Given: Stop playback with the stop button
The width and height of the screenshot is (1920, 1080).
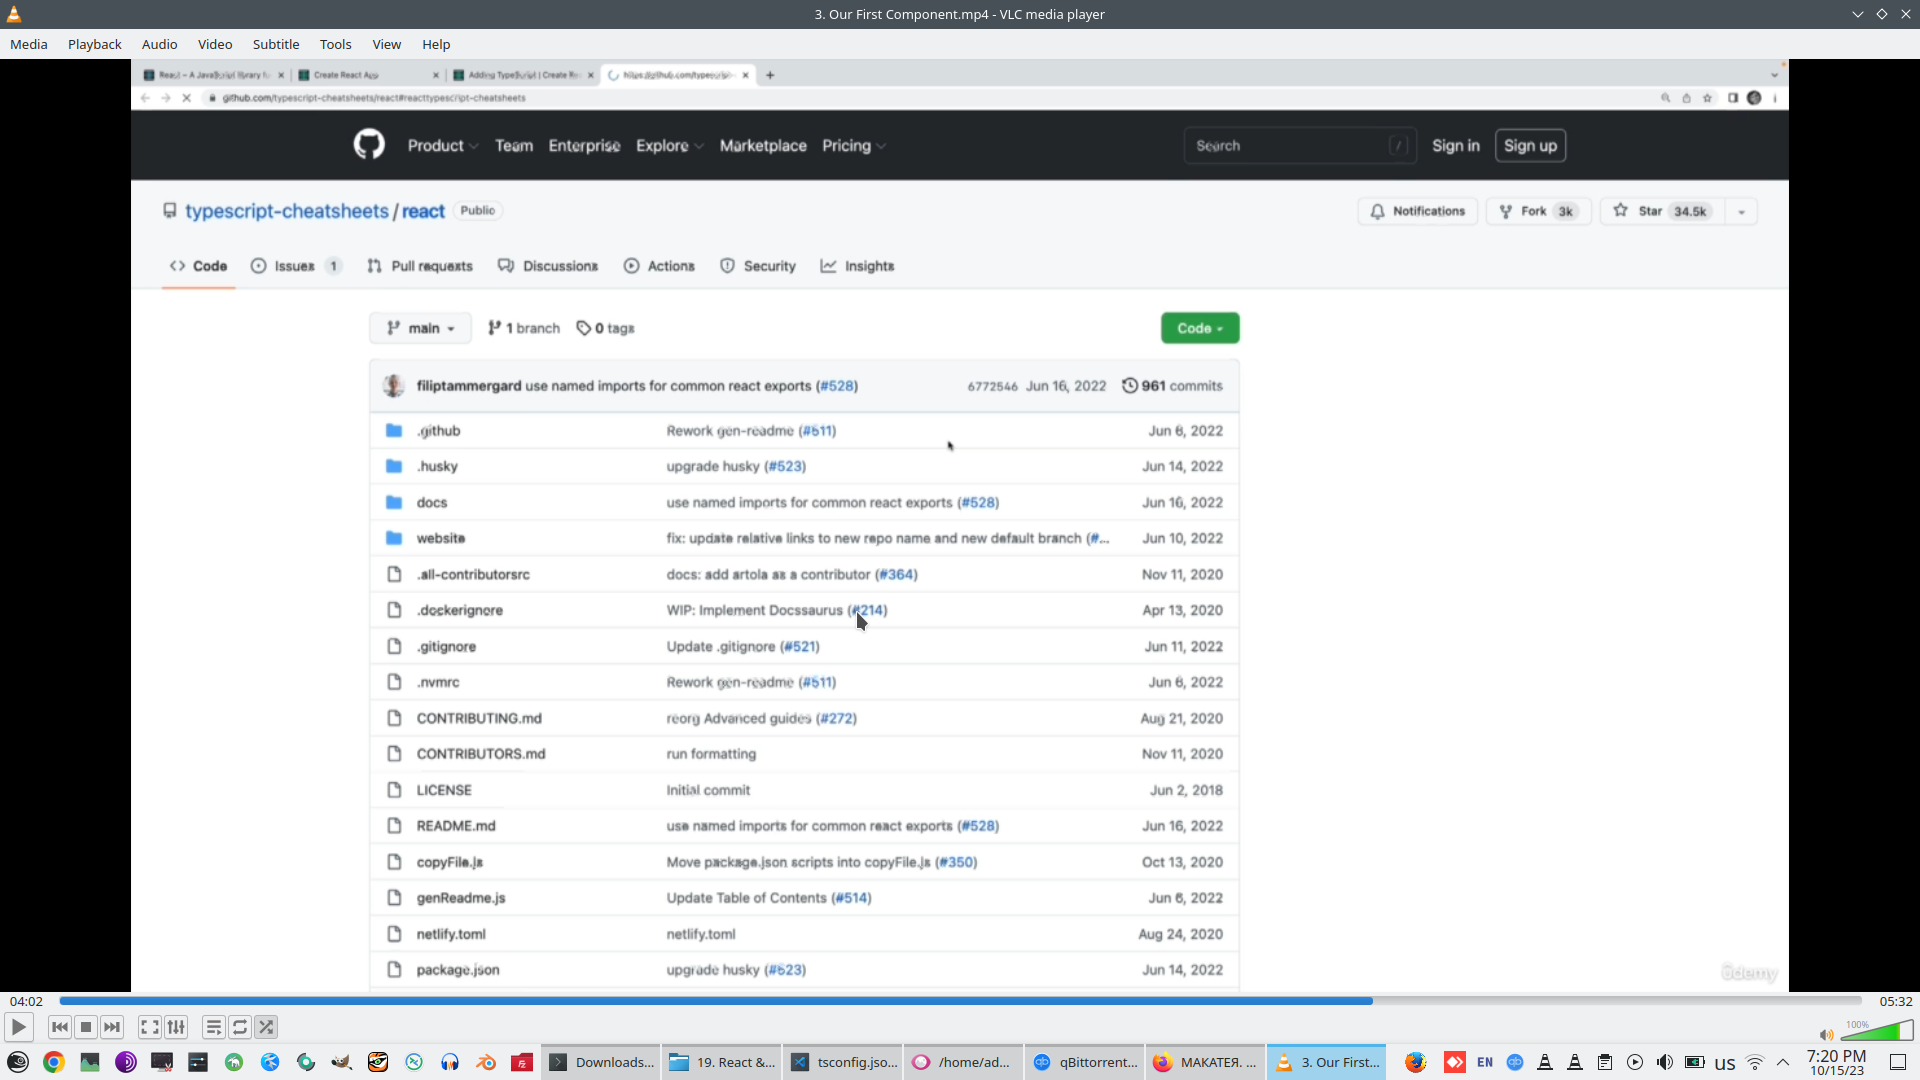Looking at the screenshot, I should click(86, 1027).
